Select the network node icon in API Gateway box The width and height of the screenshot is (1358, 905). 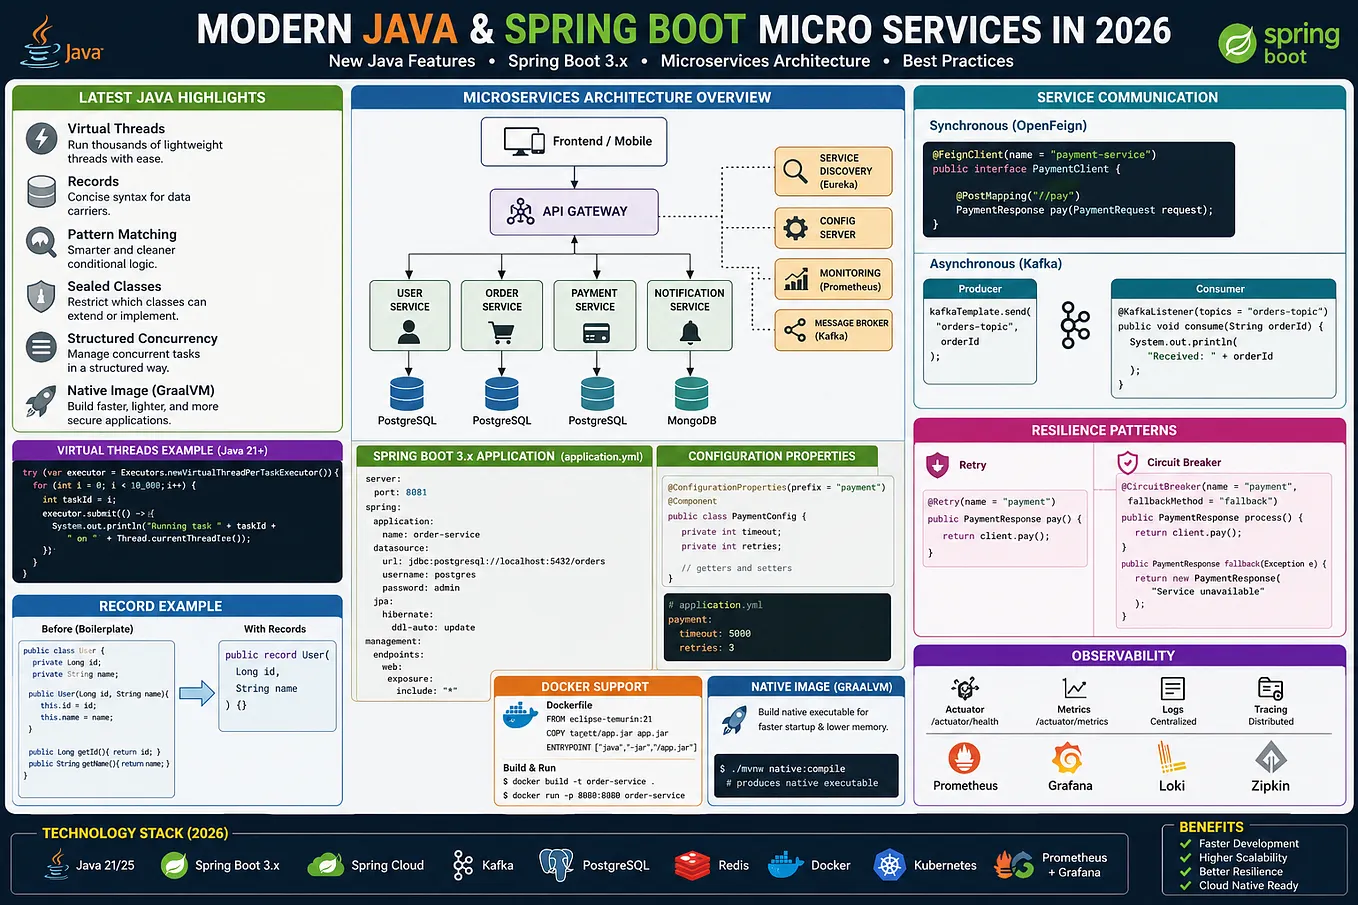(x=520, y=211)
